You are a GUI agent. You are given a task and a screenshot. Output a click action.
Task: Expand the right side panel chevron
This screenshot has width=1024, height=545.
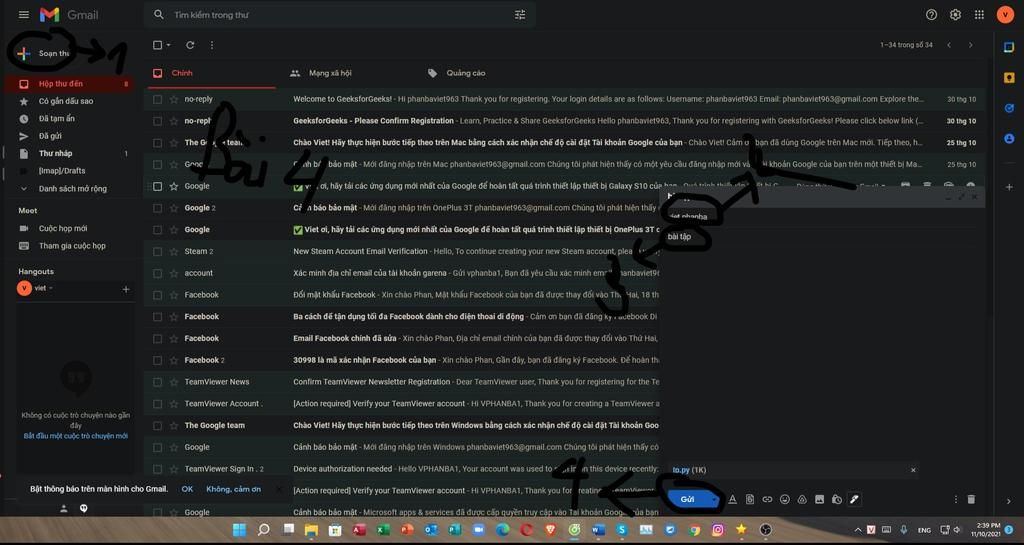click(x=1009, y=501)
